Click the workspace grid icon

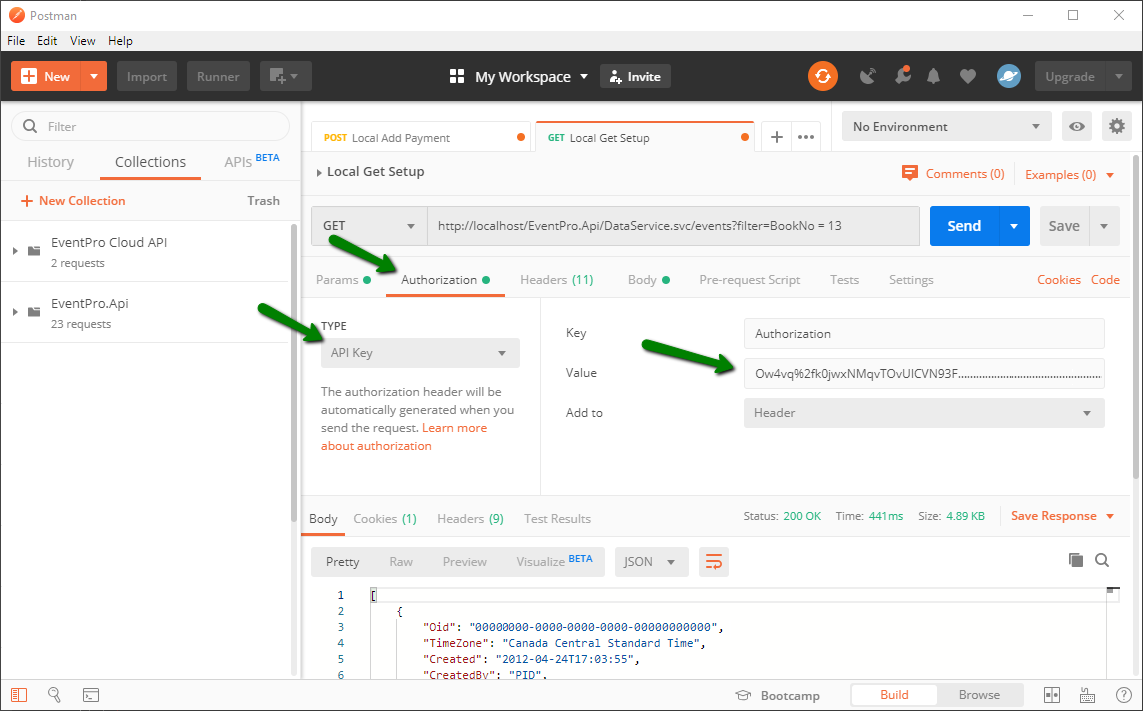(457, 77)
